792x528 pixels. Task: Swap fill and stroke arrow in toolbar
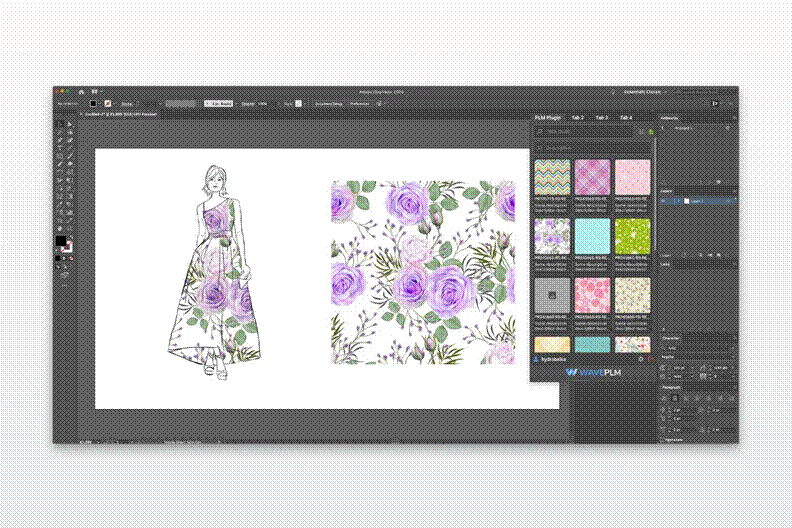tap(72, 236)
